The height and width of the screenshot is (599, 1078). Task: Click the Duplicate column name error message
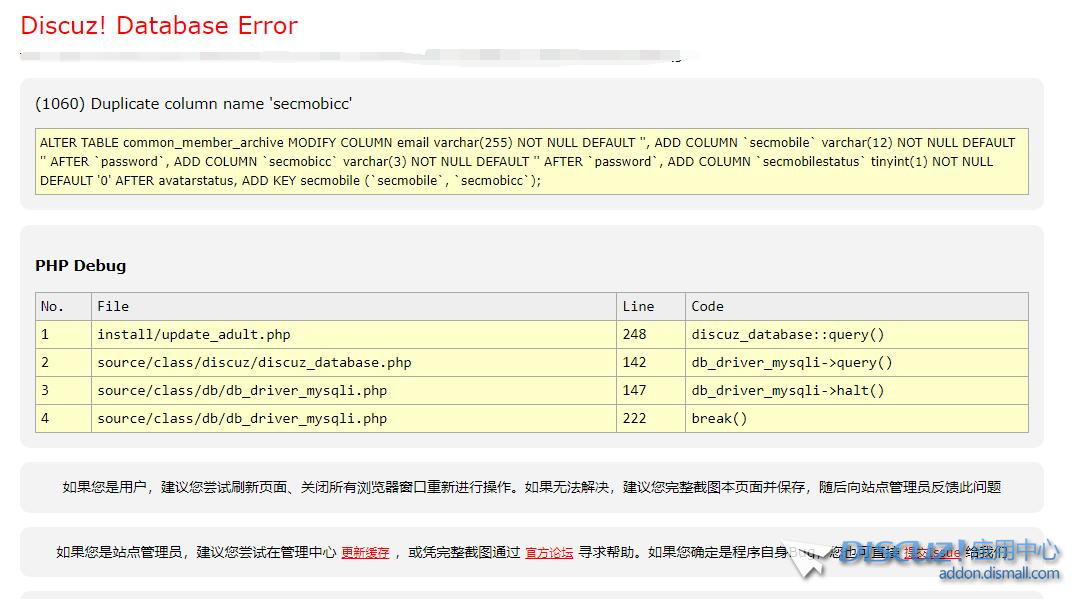click(x=193, y=104)
